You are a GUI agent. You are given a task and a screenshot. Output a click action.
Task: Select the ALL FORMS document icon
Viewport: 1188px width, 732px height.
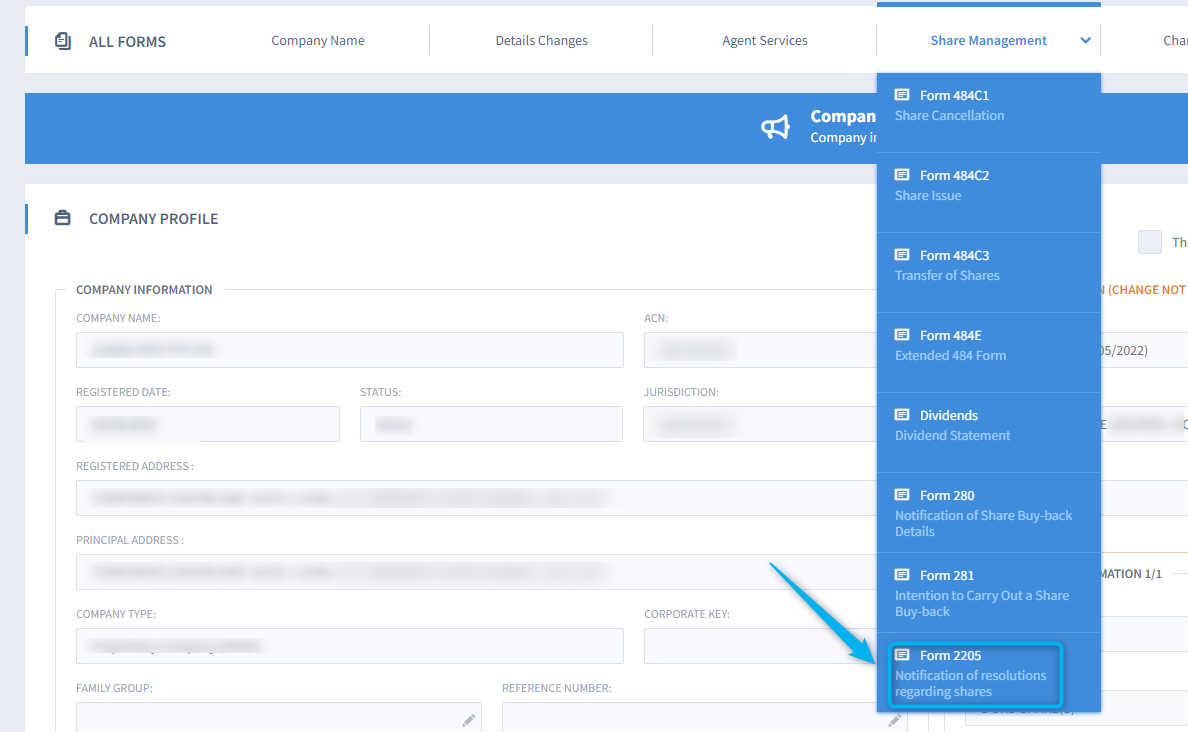62,41
